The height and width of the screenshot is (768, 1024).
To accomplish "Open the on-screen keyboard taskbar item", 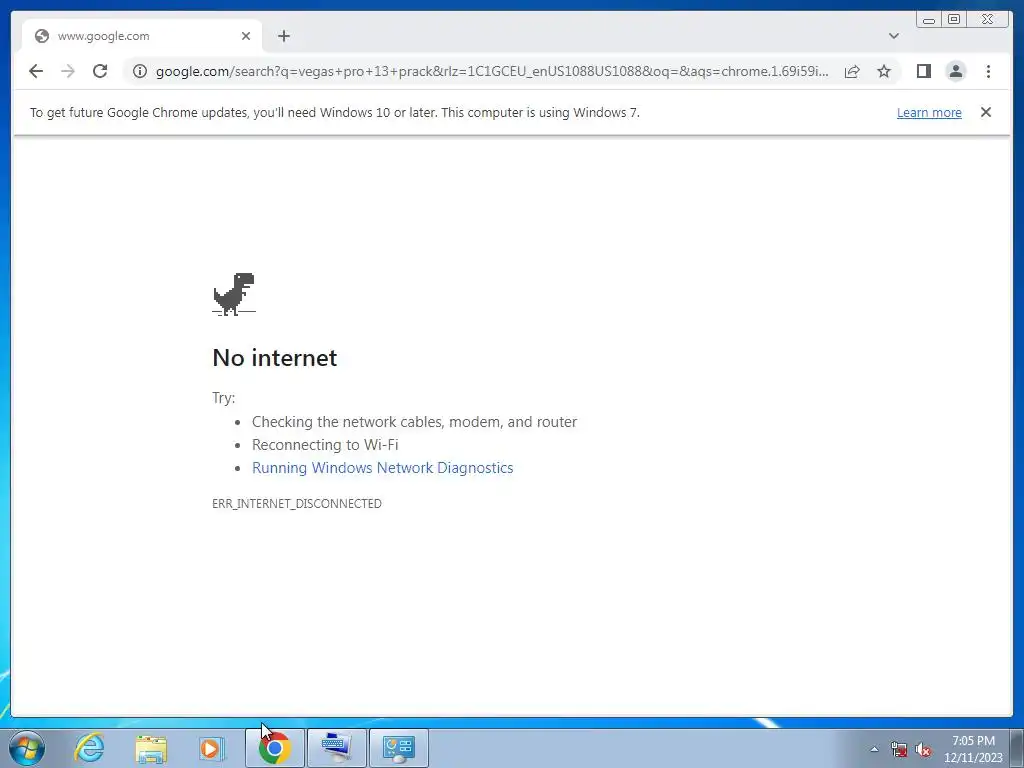I will point(336,748).
